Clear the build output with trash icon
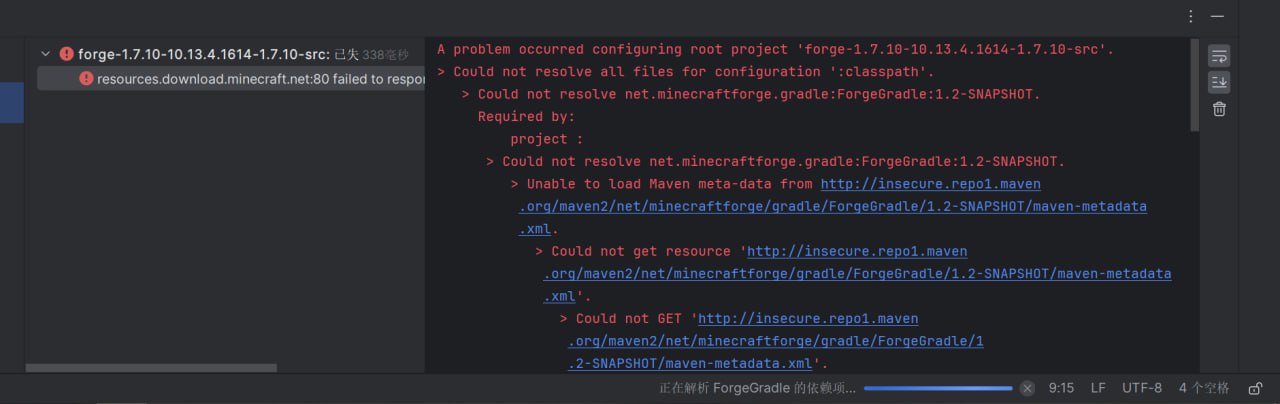Image resolution: width=1280 pixels, height=404 pixels. point(1219,109)
